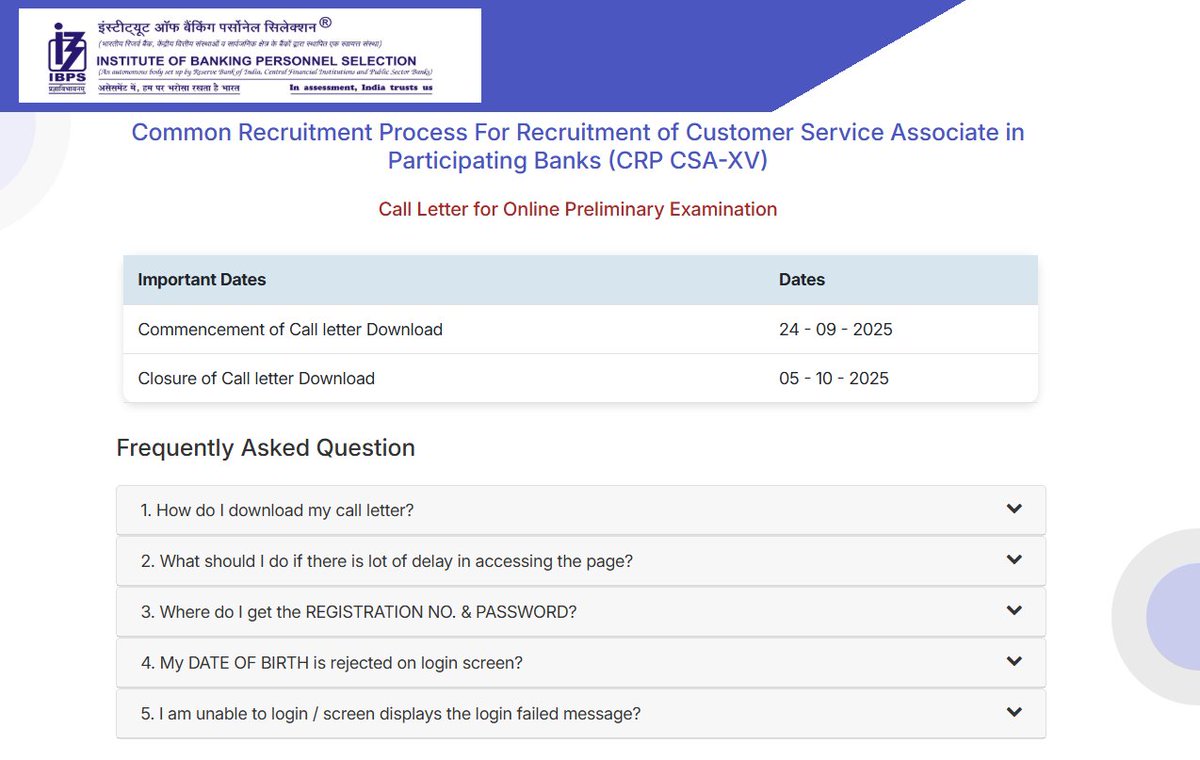Click the Commencement of Call letter Download row
Image resolution: width=1200 pixels, height=760 pixels.
coord(290,329)
